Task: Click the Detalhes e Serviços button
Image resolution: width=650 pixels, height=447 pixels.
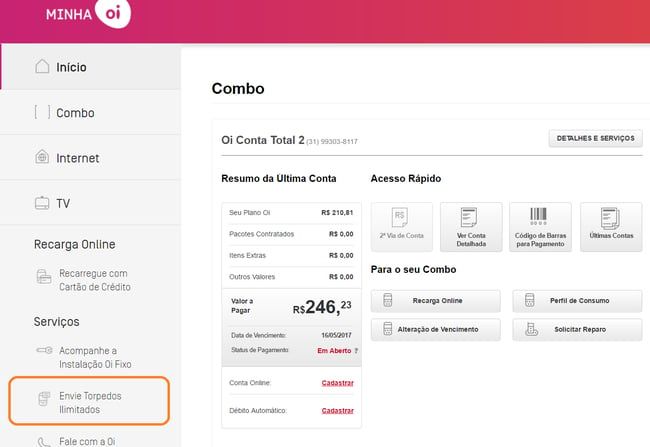Action: point(595,138)
